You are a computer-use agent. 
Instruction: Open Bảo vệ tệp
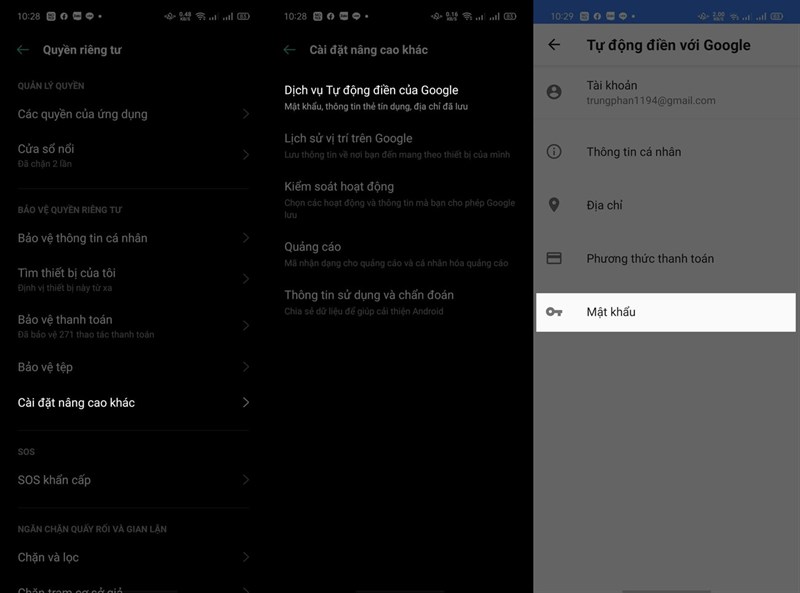coord(133,367)
